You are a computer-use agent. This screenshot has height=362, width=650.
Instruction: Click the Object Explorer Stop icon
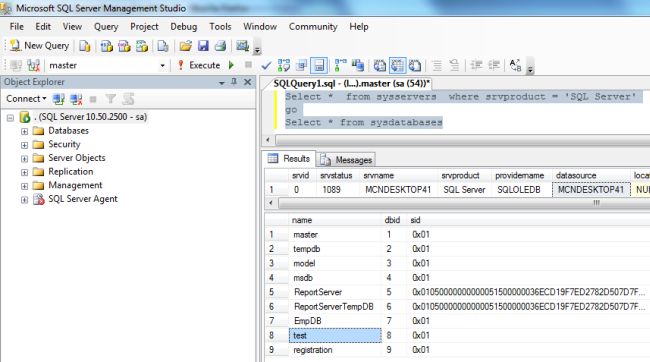click(93, 99)
